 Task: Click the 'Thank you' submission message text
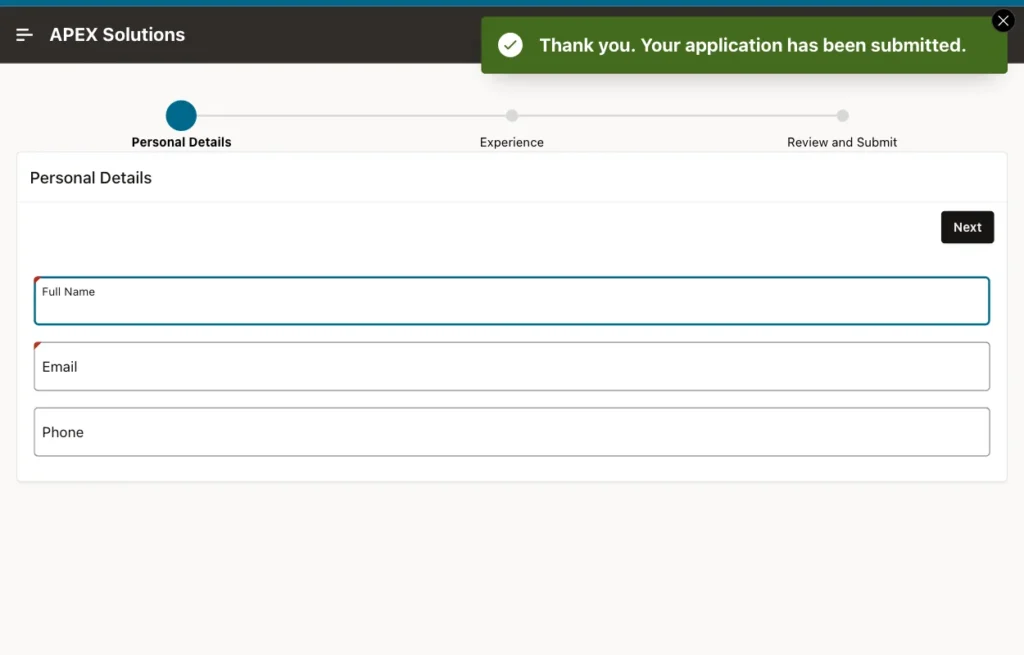click(752, 45)
